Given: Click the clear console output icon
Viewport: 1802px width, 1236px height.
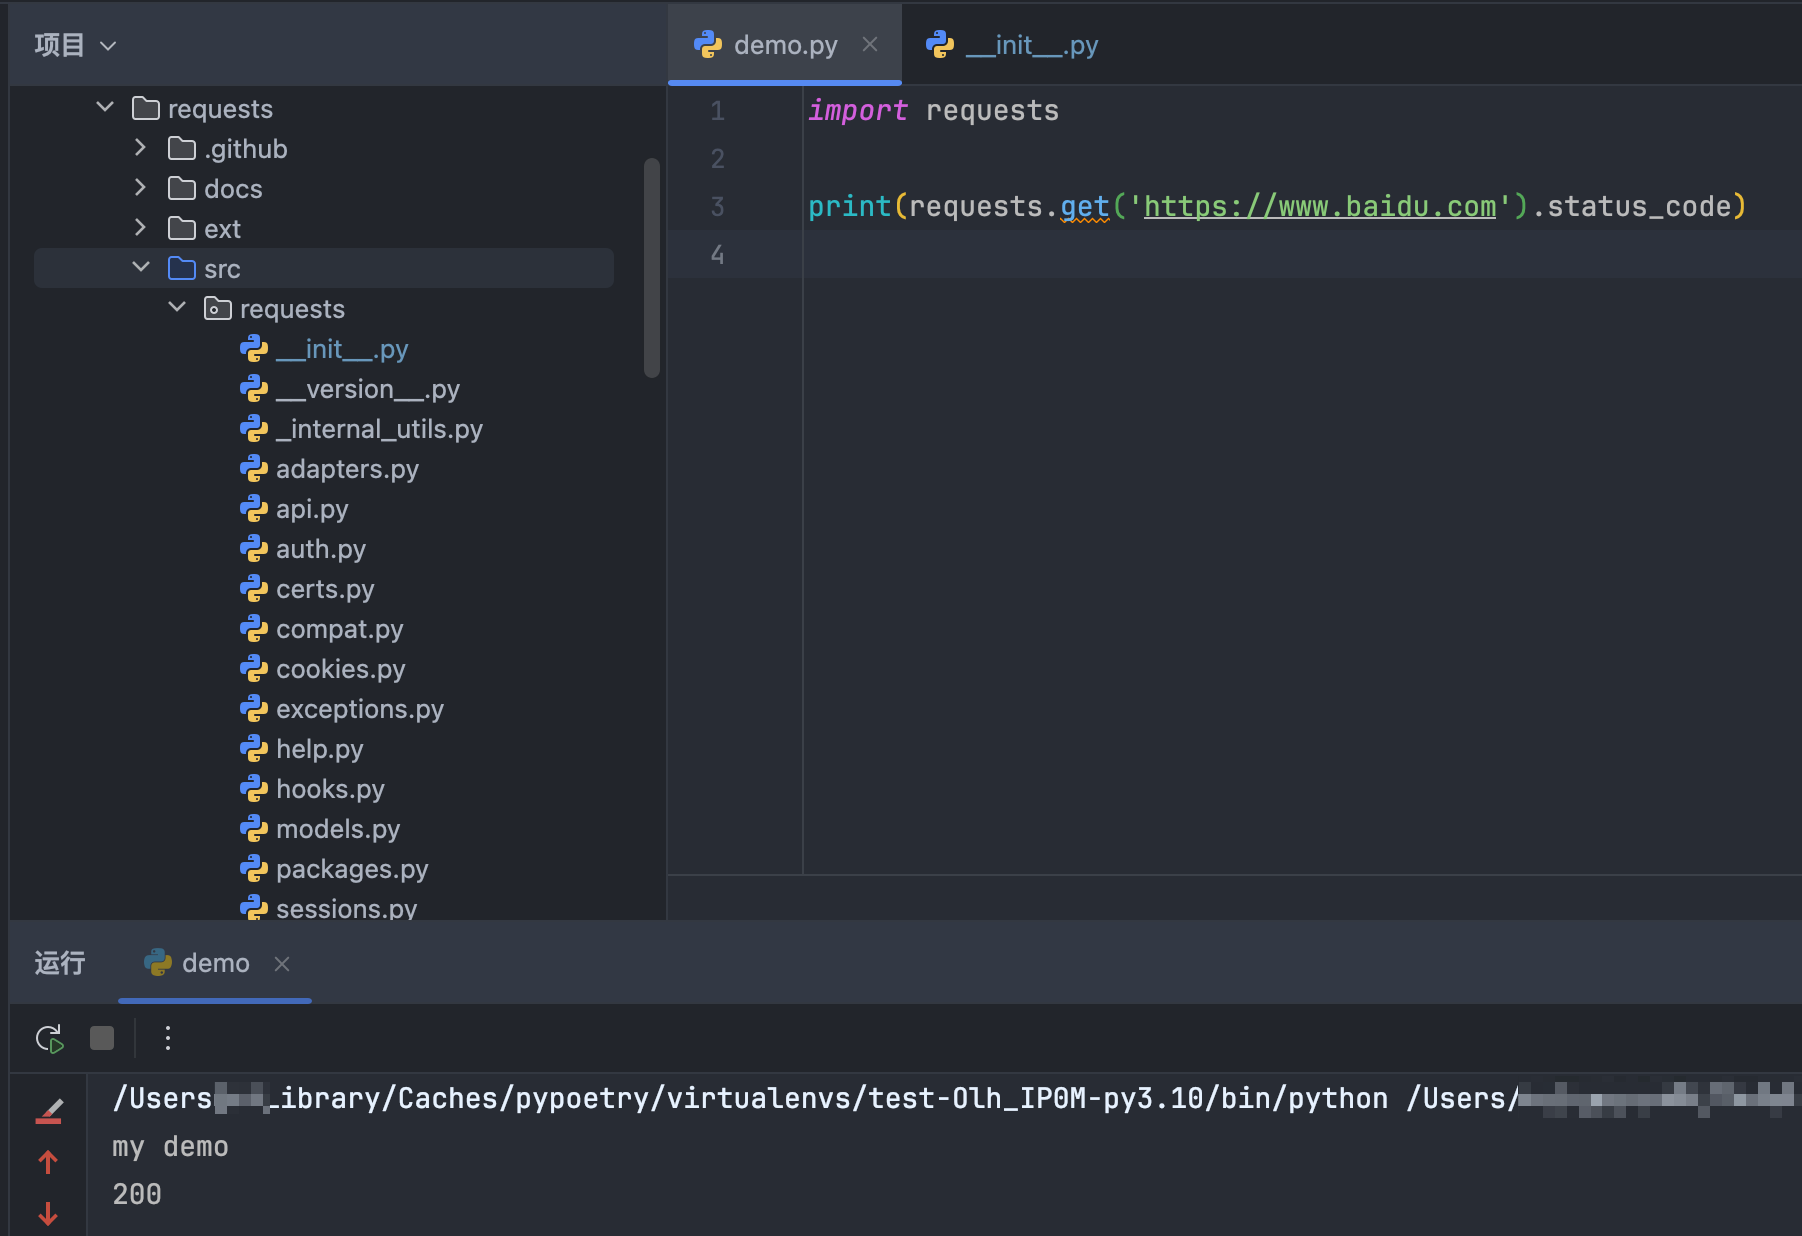Looking at the screenshot, I should coord(49,1111).
